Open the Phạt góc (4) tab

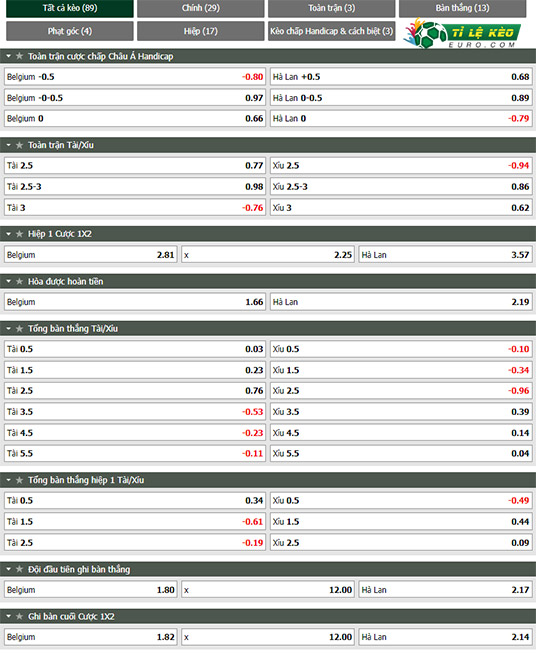tap(70, 31)
